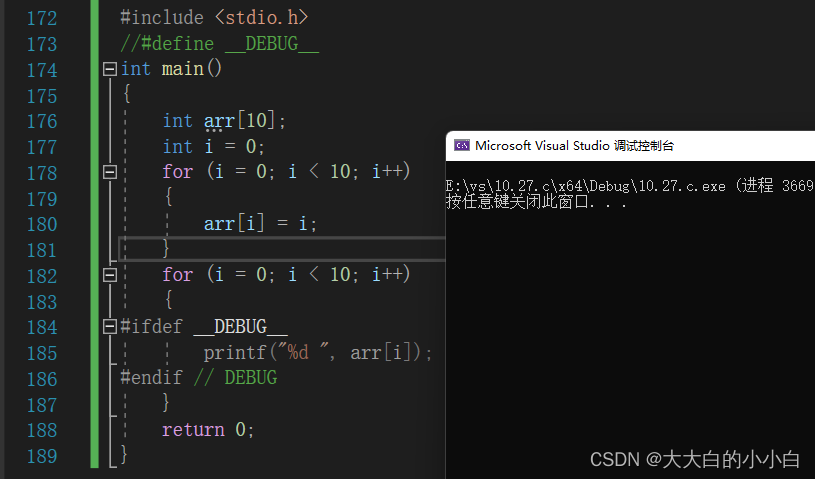Click the '#endif // DEBUG' line
This screenshot has width=815, height=479.
199,378
